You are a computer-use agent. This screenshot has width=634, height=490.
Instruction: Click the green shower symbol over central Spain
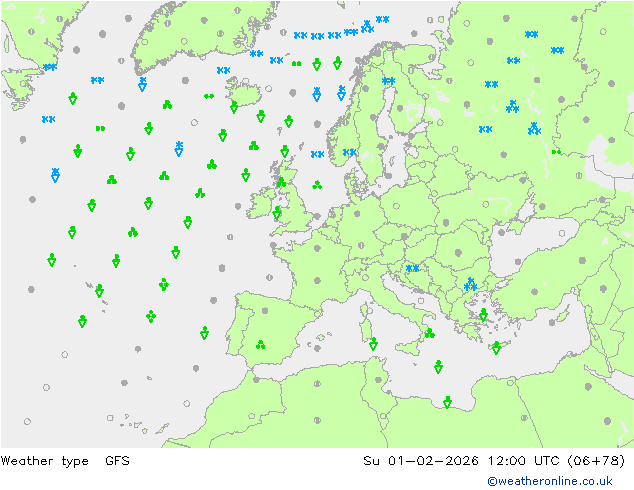(261, 345)
